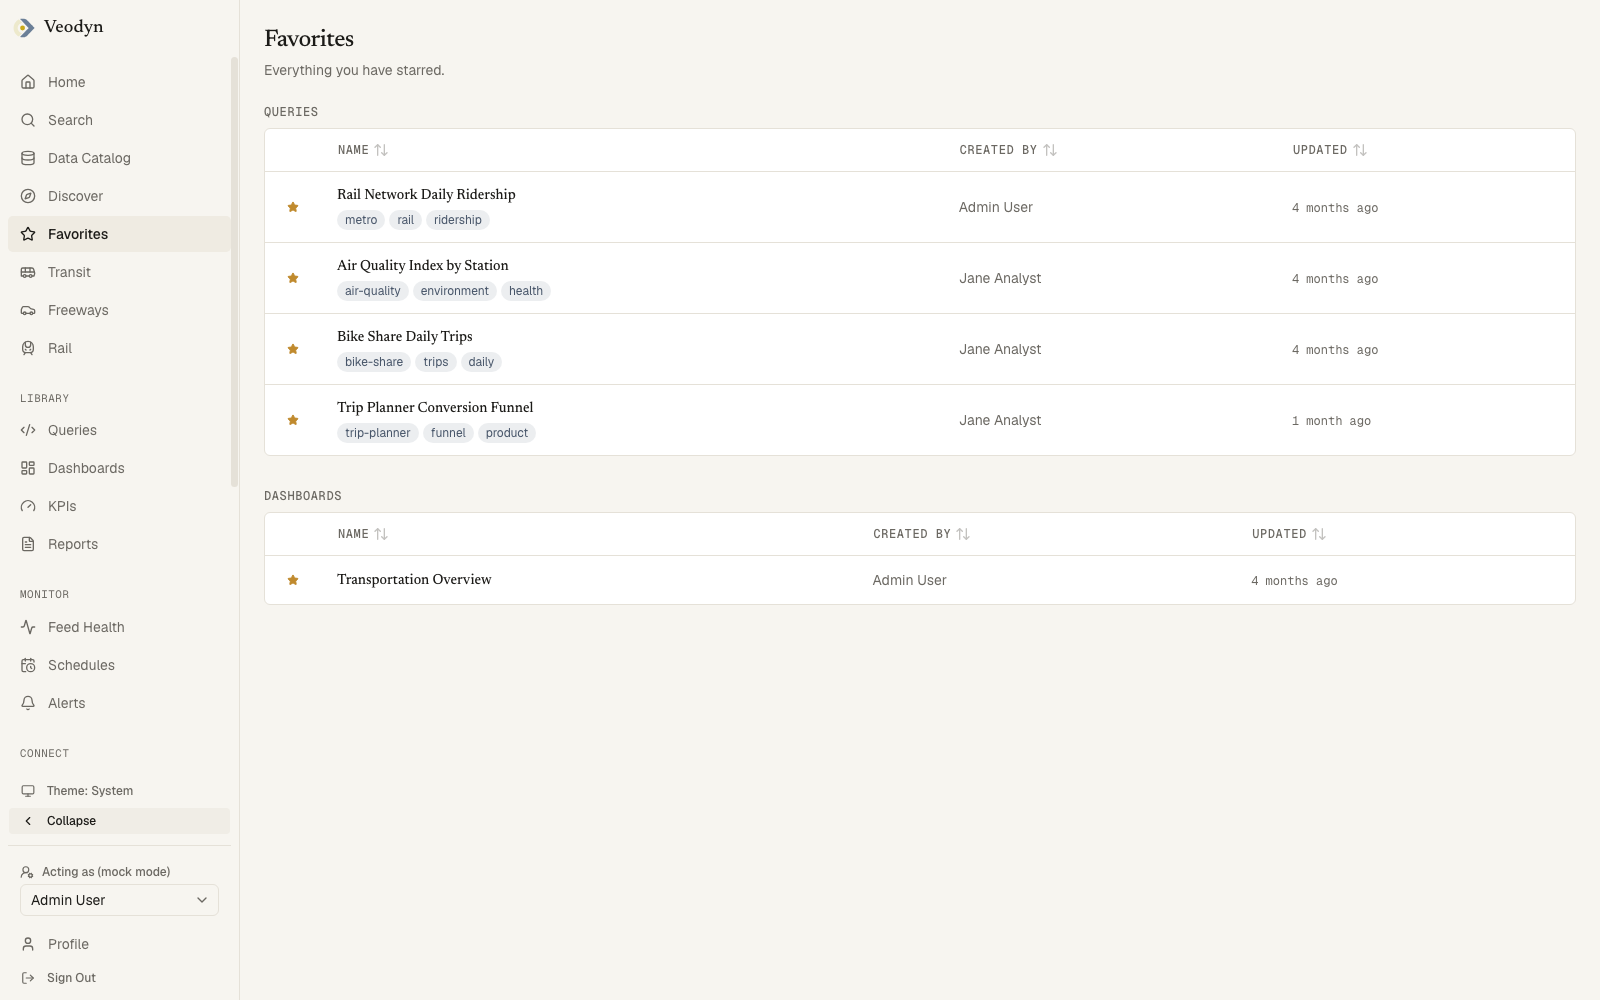Click the funnel tag

[x=448, y=433]
